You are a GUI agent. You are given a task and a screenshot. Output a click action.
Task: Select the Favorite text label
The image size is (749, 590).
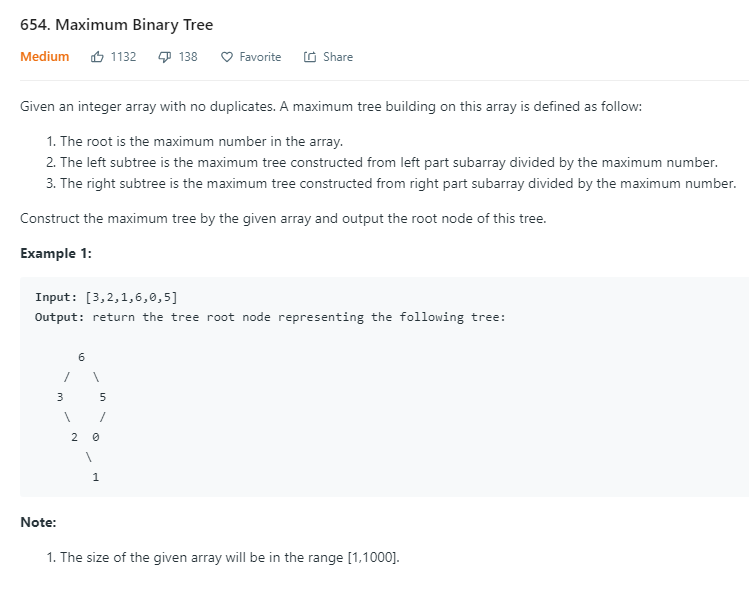[x=260, y=57]
